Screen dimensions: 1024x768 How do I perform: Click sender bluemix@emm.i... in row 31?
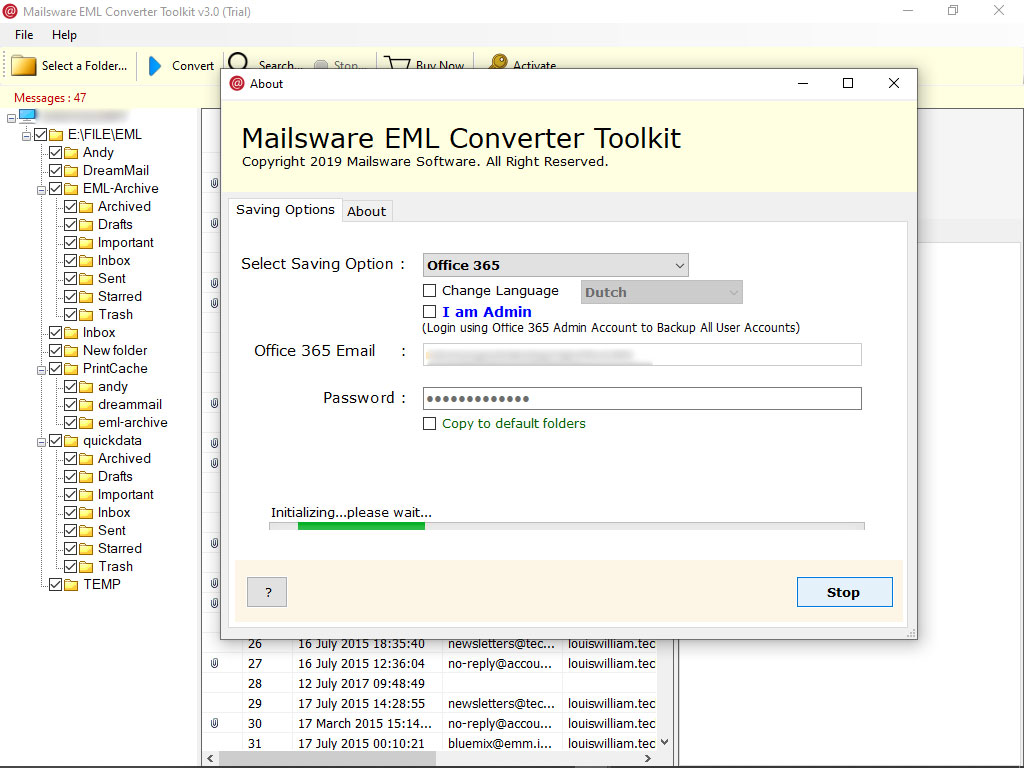500,744
